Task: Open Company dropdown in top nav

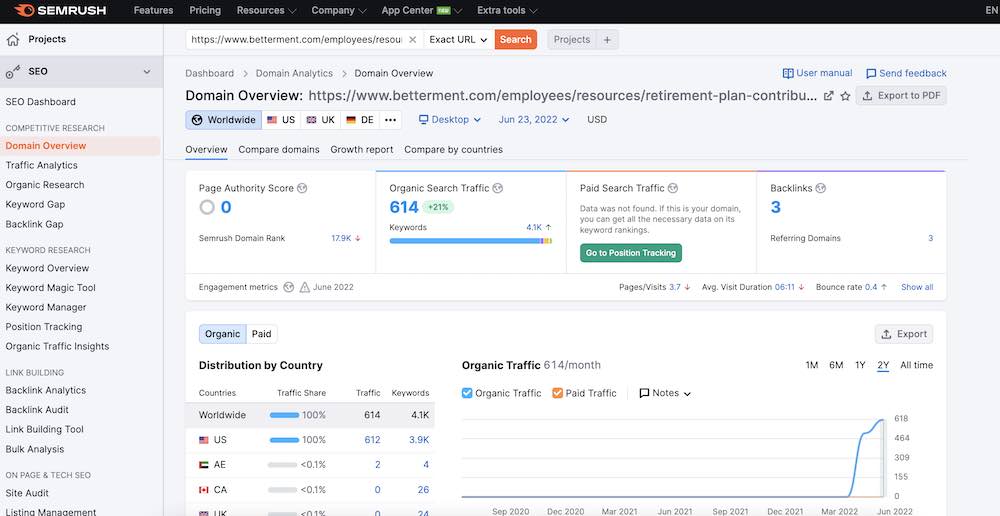Action: (x=339, y=10)
